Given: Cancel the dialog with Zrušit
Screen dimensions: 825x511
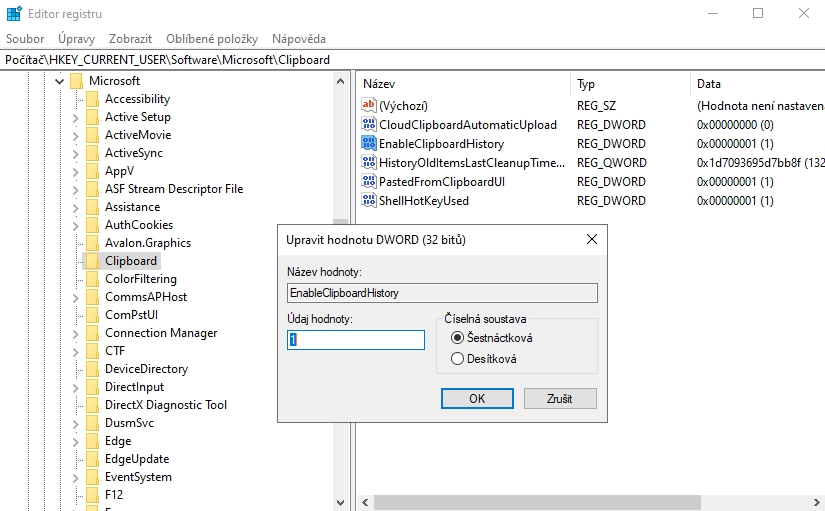Looking at the screenshot, I should pyautogui.click(x=560, y=398).
